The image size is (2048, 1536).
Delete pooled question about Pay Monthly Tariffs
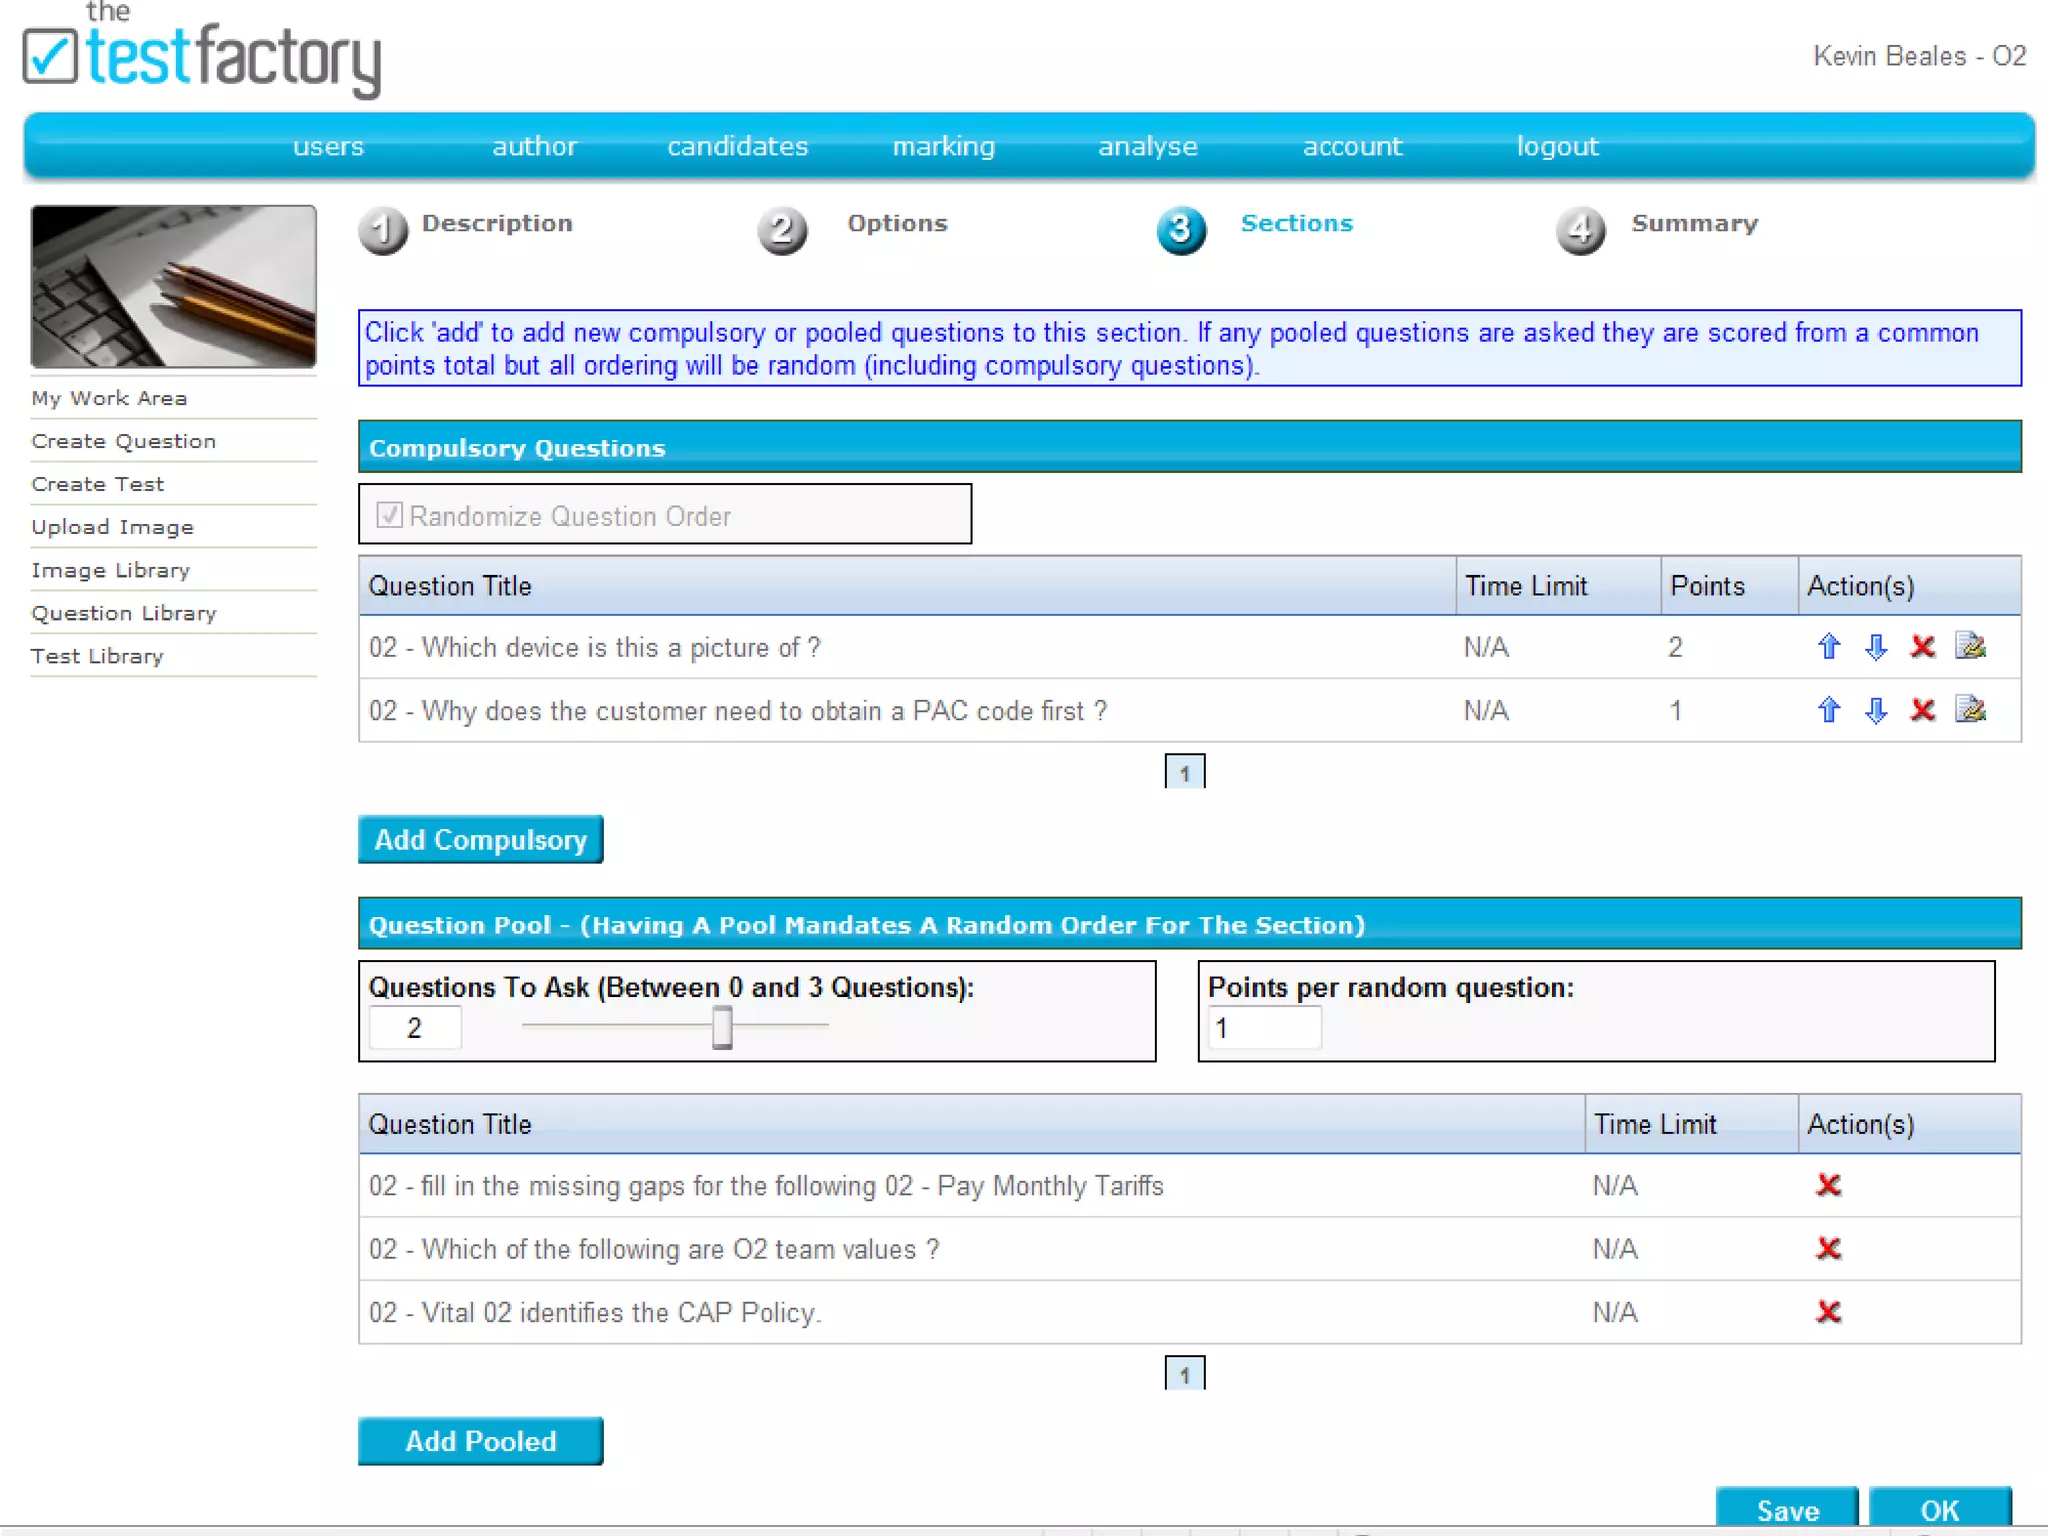tap(1828, 1185)
